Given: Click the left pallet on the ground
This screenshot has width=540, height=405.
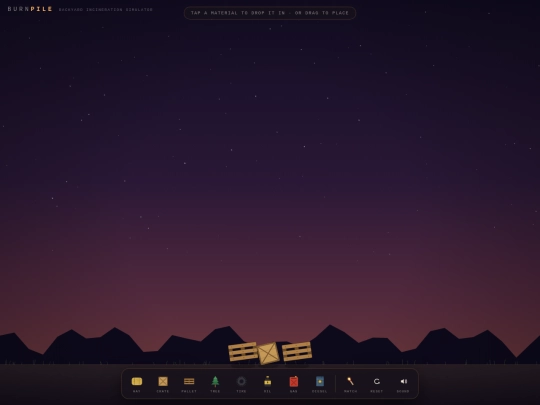Looking at the screenshot, I should point(243,352).
